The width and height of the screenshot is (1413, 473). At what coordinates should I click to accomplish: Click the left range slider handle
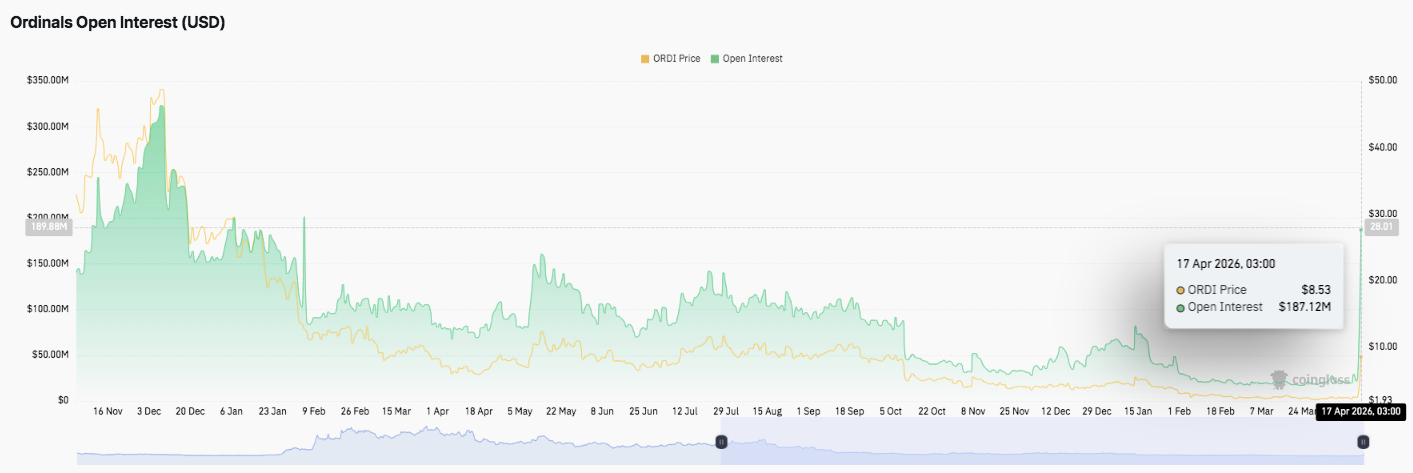coord(720,442)
